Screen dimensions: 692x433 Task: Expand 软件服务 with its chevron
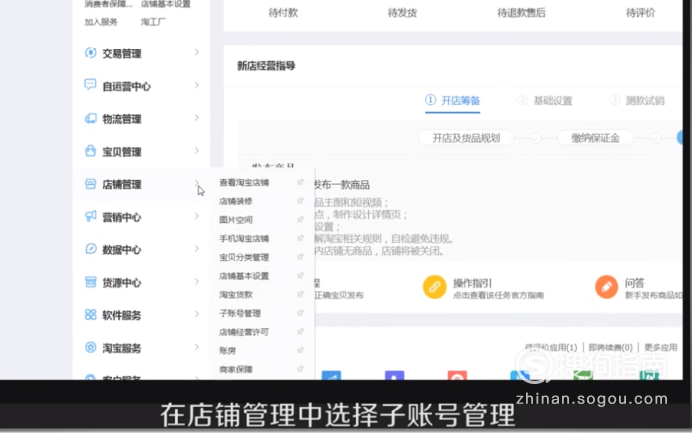click(x=197, y=314)
